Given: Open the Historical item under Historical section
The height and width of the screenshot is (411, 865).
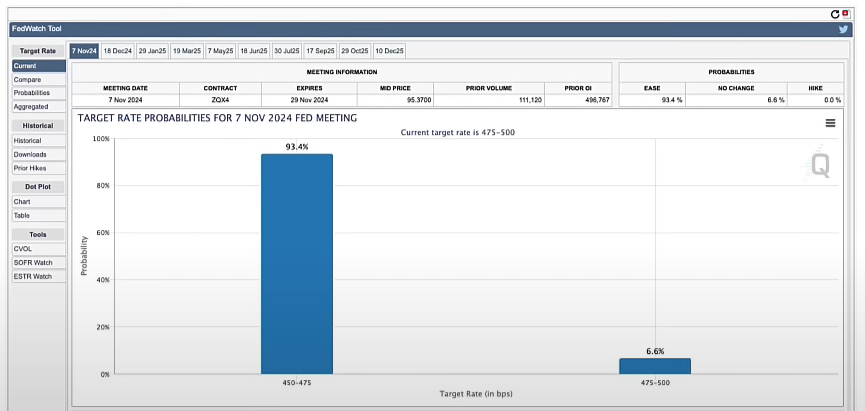Looking at the screenshot, I should coord(39,141).
